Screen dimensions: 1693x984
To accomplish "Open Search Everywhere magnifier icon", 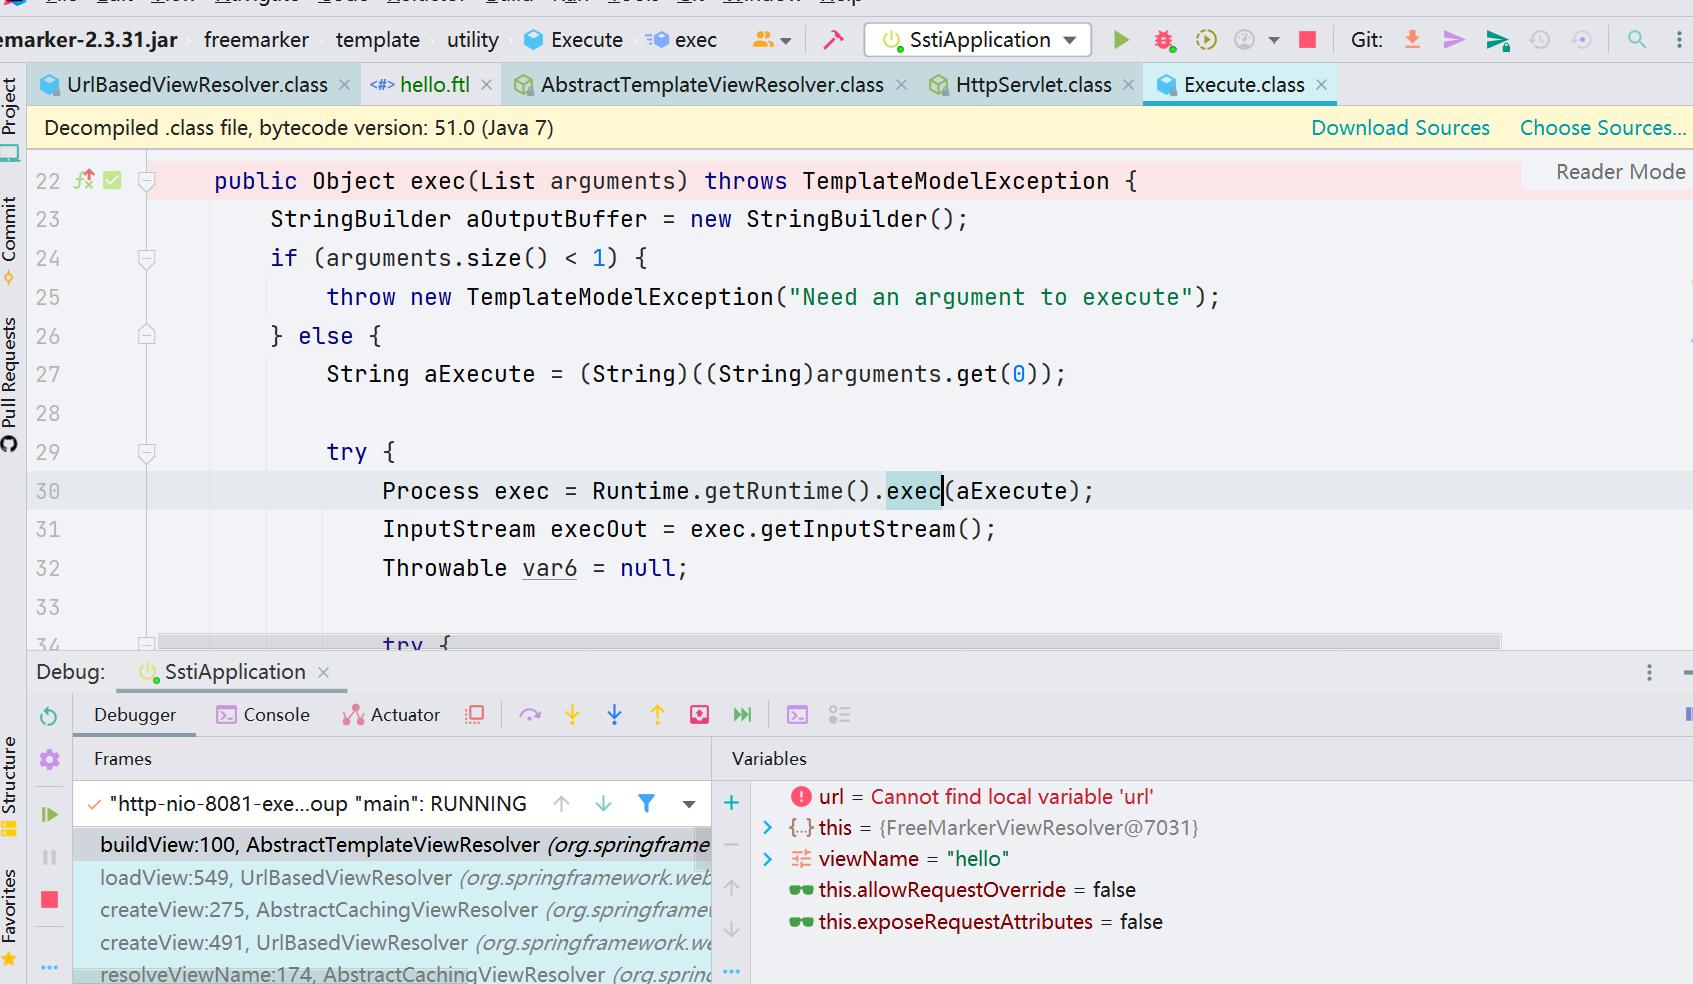I will coord(1637,40).
